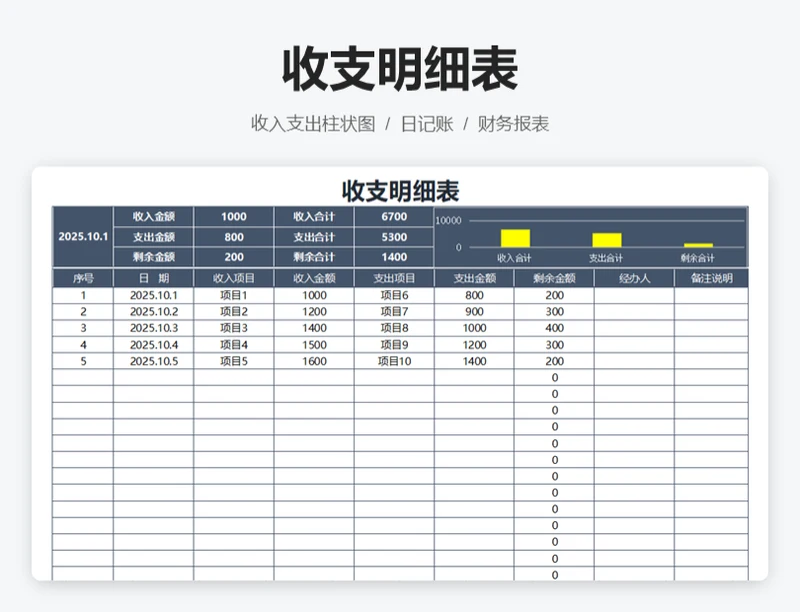Select the date cell 2025.10.1 in row 1

pyautogui.click(x=154, y=295)
